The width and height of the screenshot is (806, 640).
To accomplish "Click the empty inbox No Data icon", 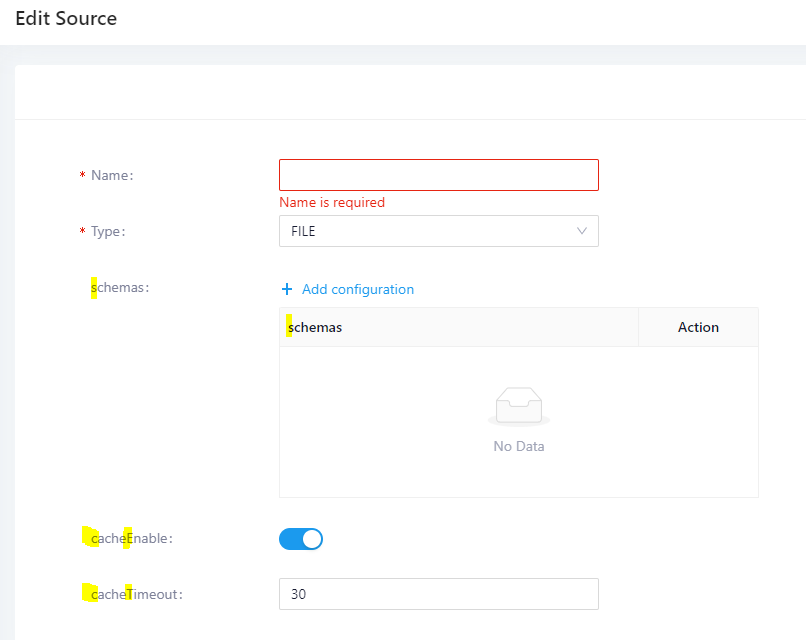I will pos(518,405).
